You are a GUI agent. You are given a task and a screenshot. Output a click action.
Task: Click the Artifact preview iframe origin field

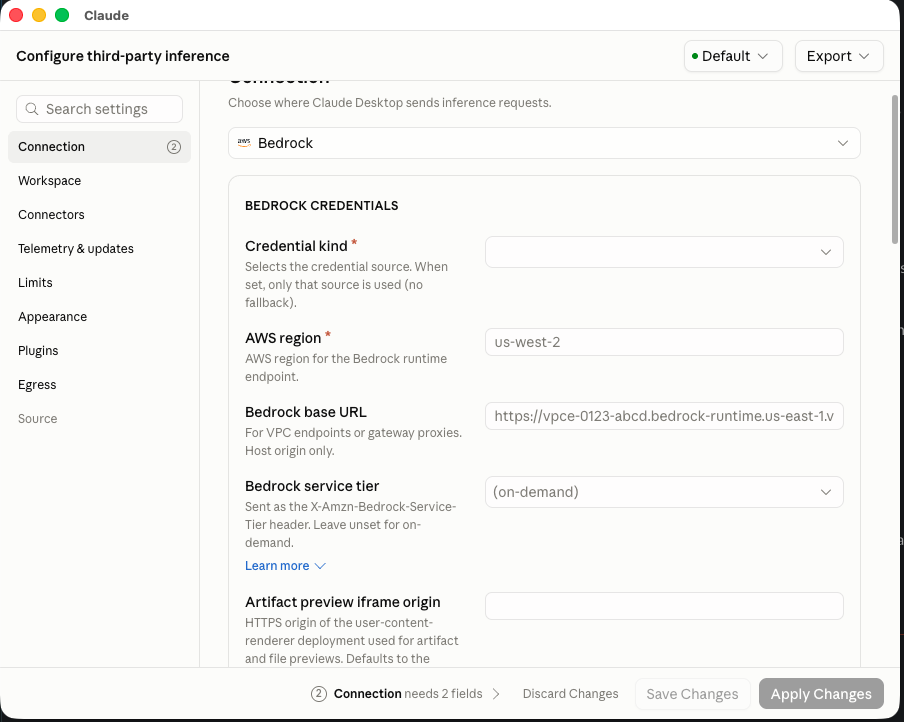point(664,606)
